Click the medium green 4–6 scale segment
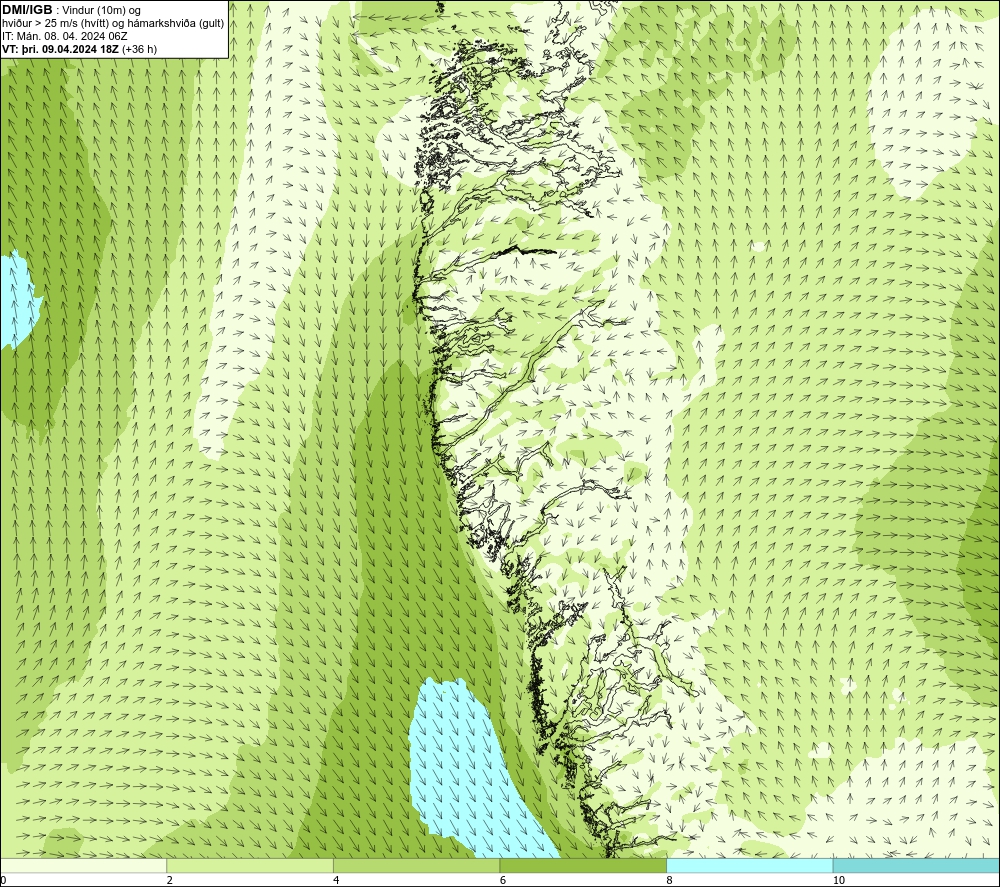The height and width of the screenshot is (887, 1000). point(416,865)
